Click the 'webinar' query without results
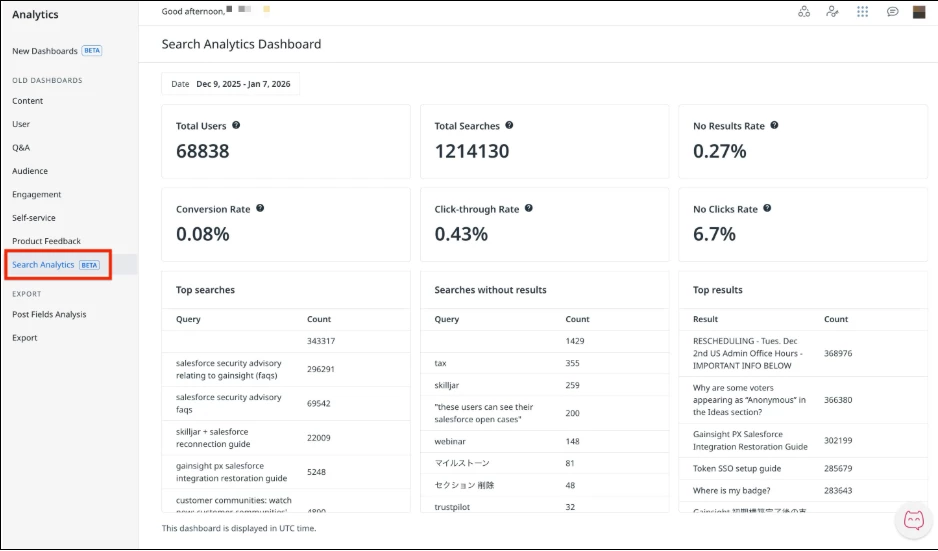 450,442
